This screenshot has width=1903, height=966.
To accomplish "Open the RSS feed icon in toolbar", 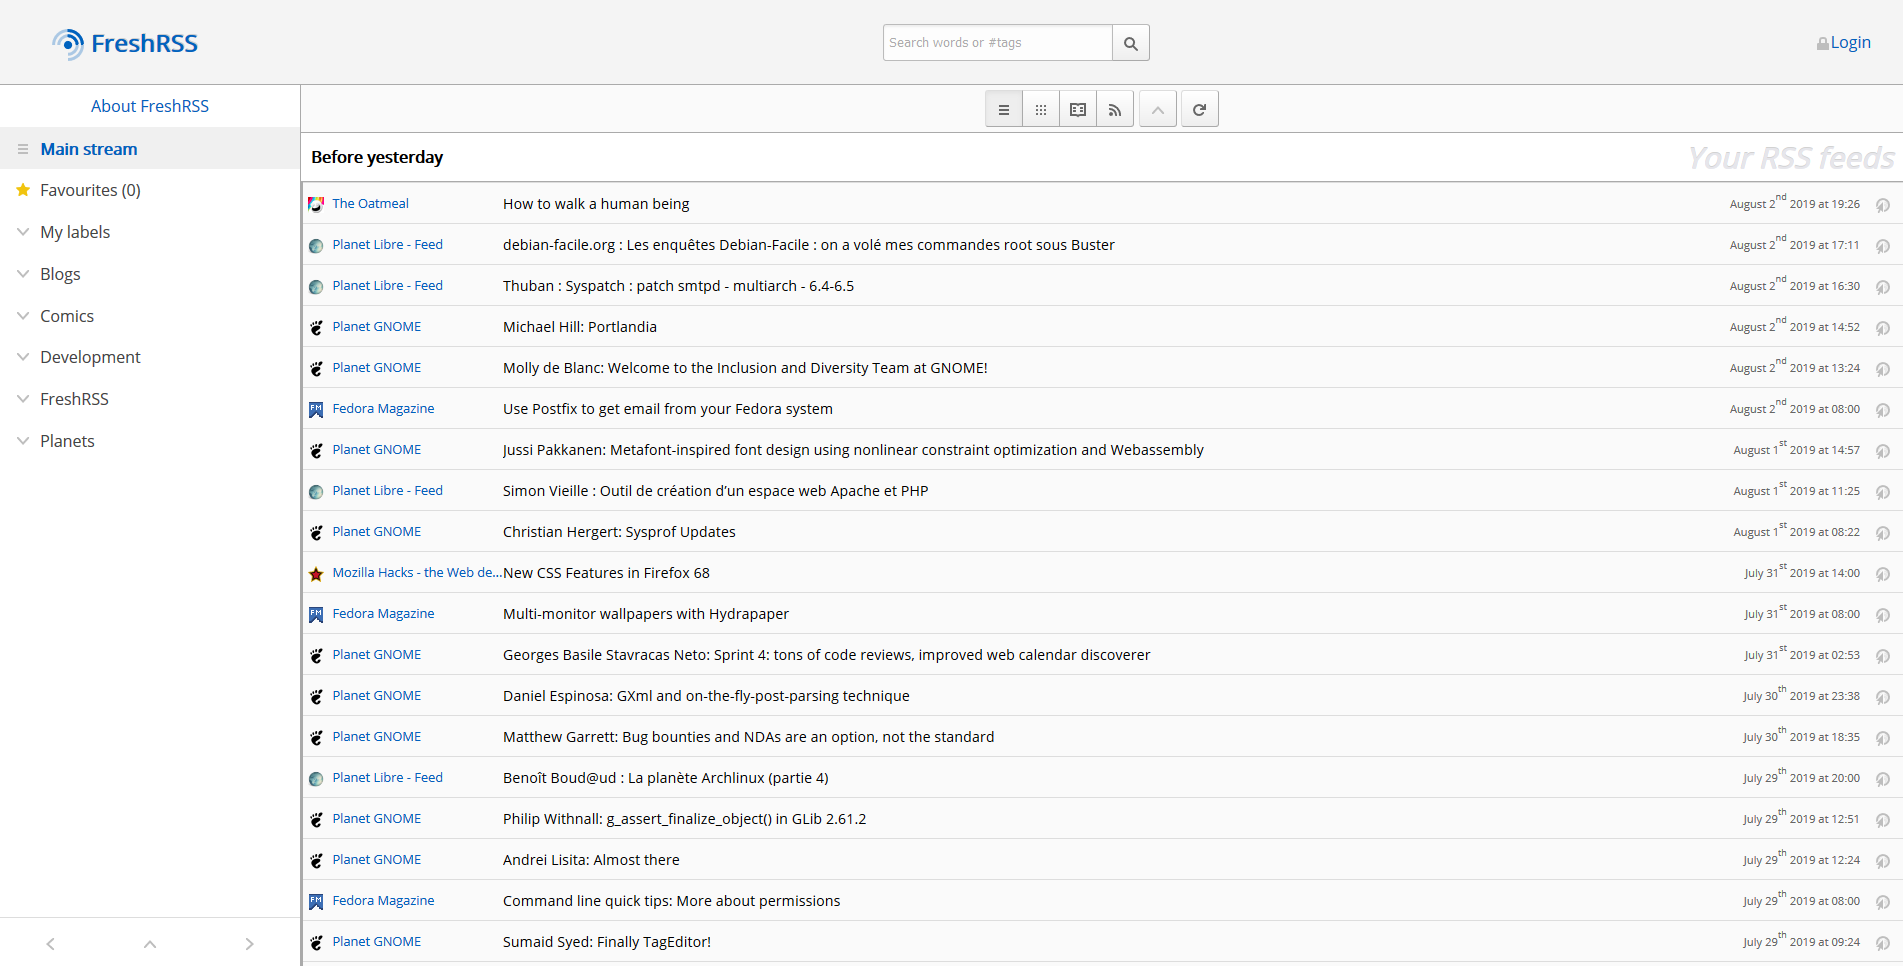I will (1115, 110).
